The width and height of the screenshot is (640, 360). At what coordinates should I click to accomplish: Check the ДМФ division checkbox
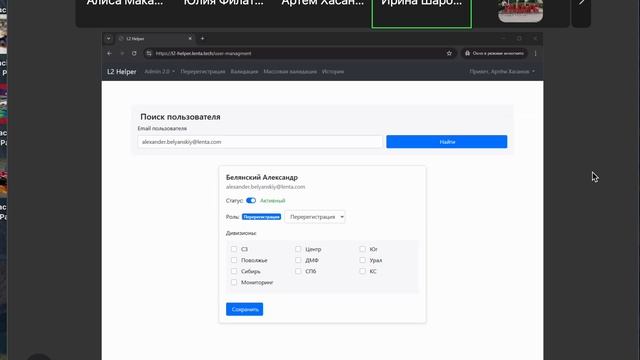tap(298, 260)
